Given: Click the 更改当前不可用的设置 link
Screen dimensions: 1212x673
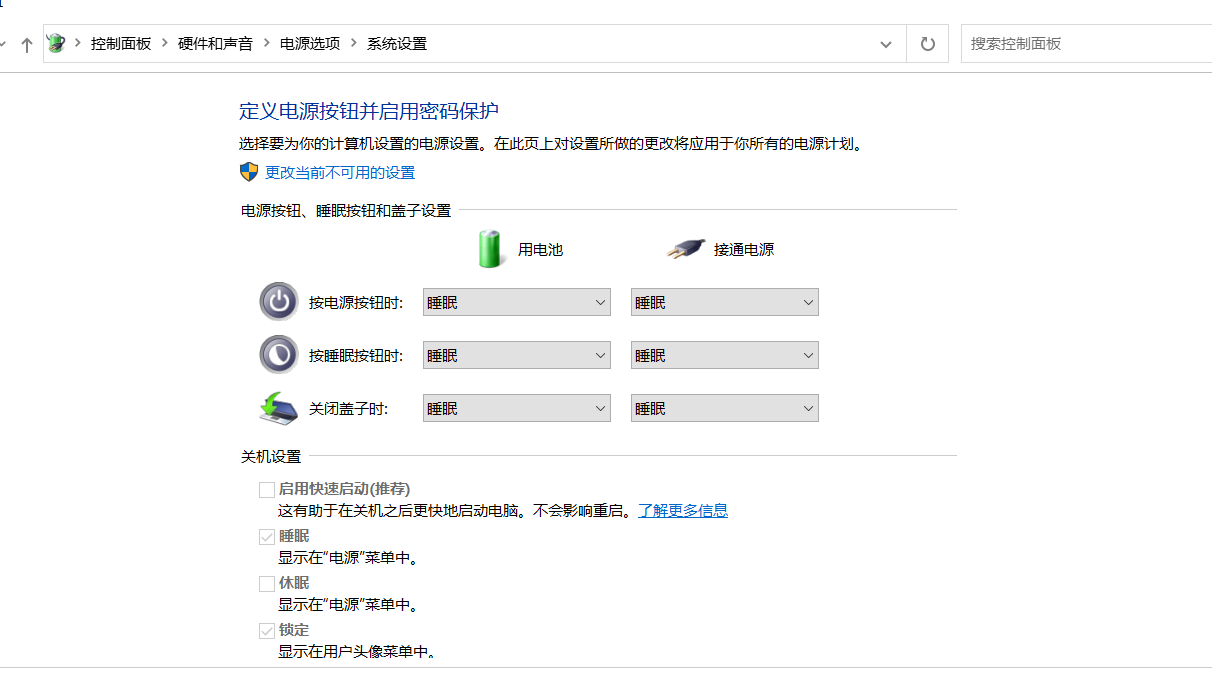Looking at the screenshot, I should (x=340, y=173).
